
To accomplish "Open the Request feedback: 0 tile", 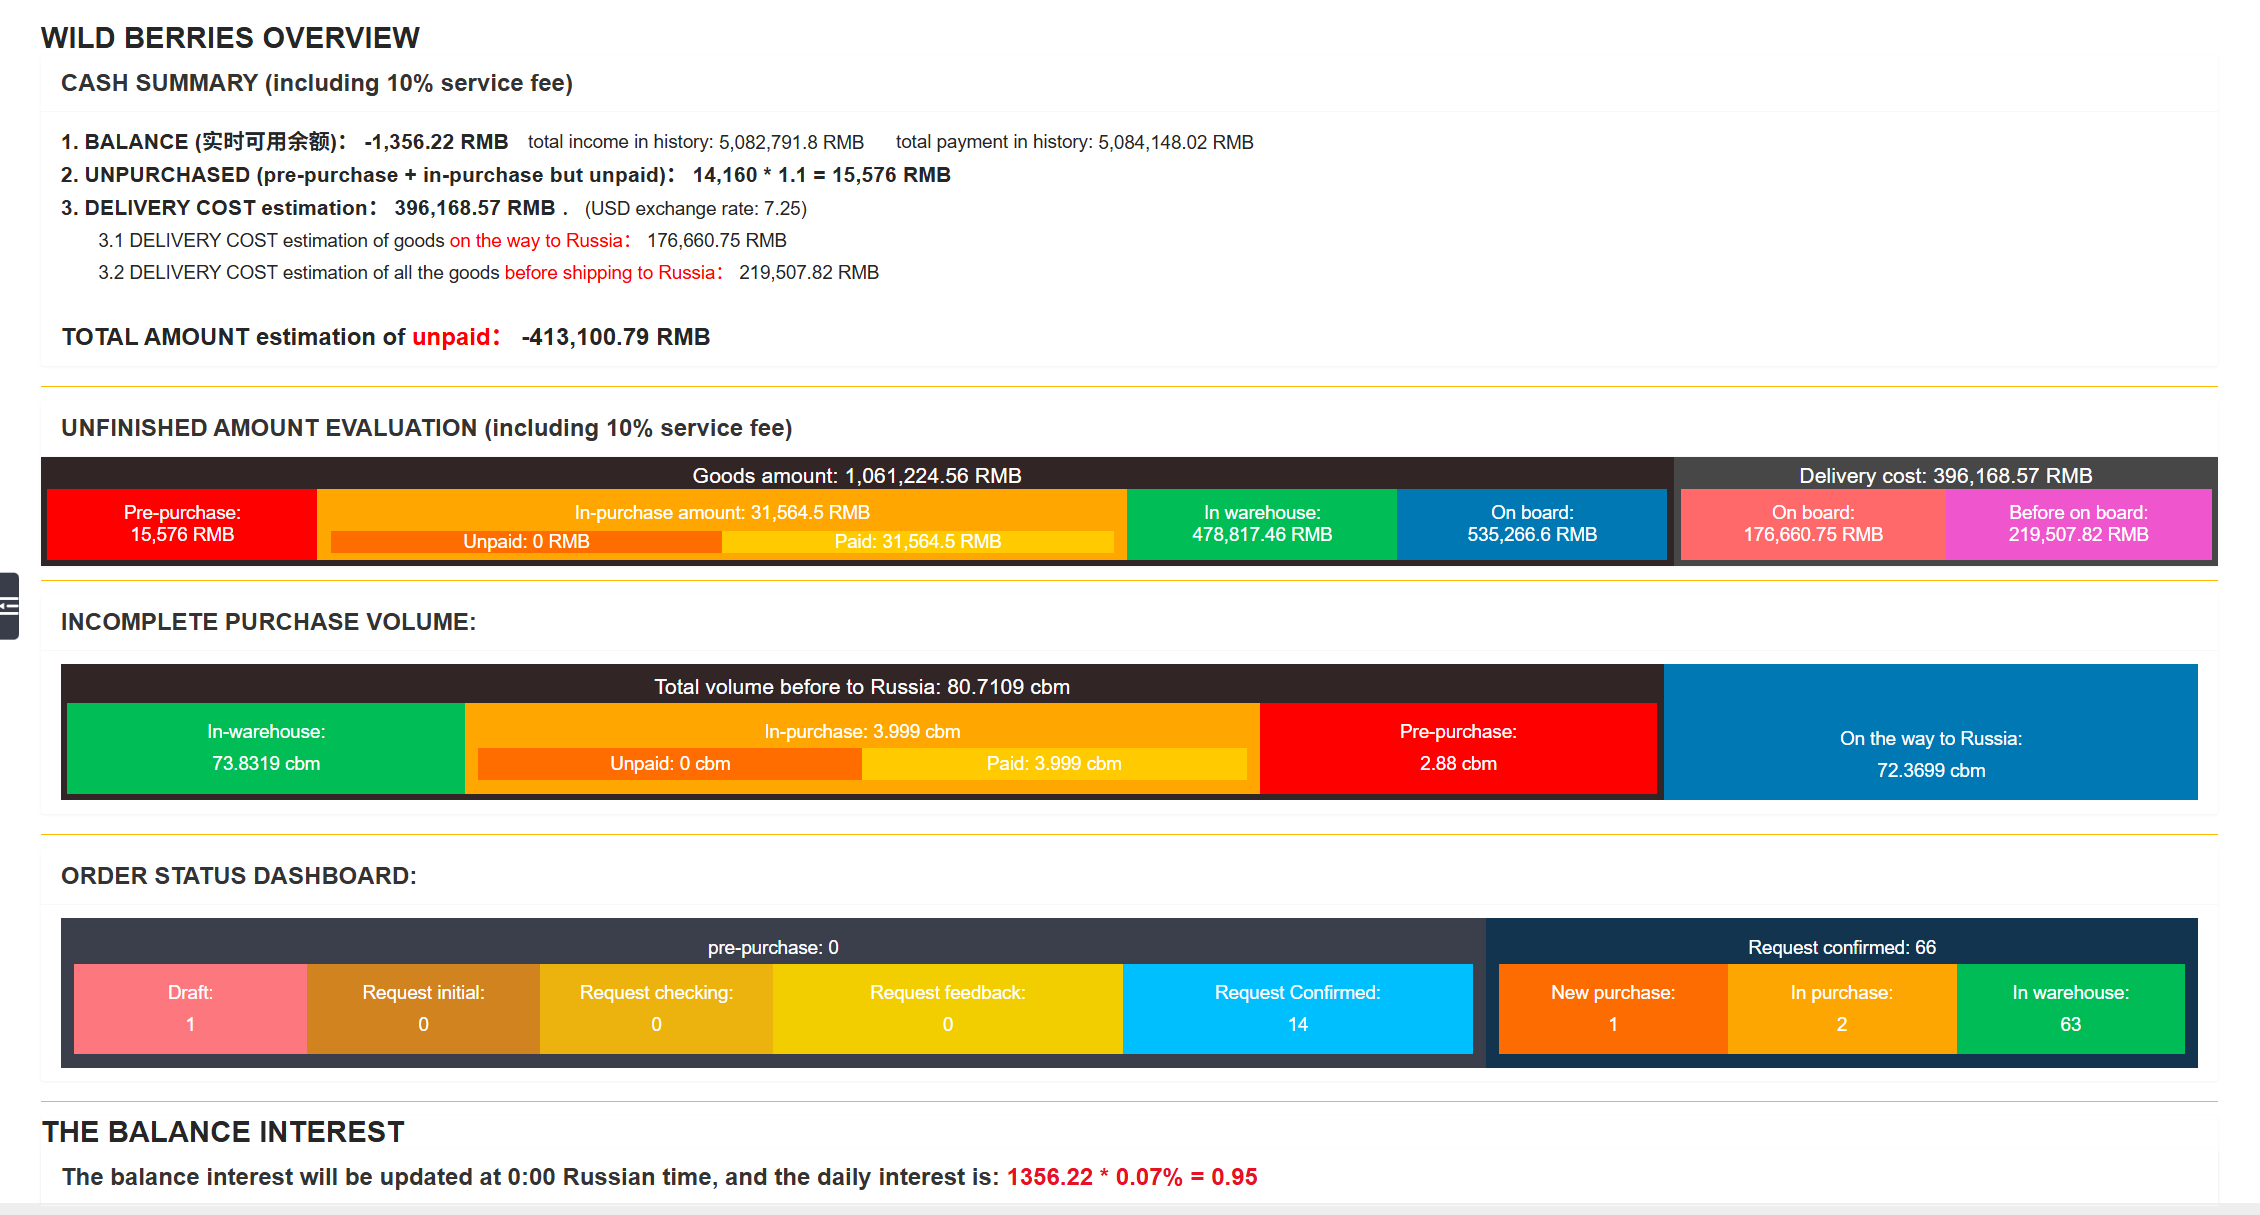I will [x=948, y=1008].
